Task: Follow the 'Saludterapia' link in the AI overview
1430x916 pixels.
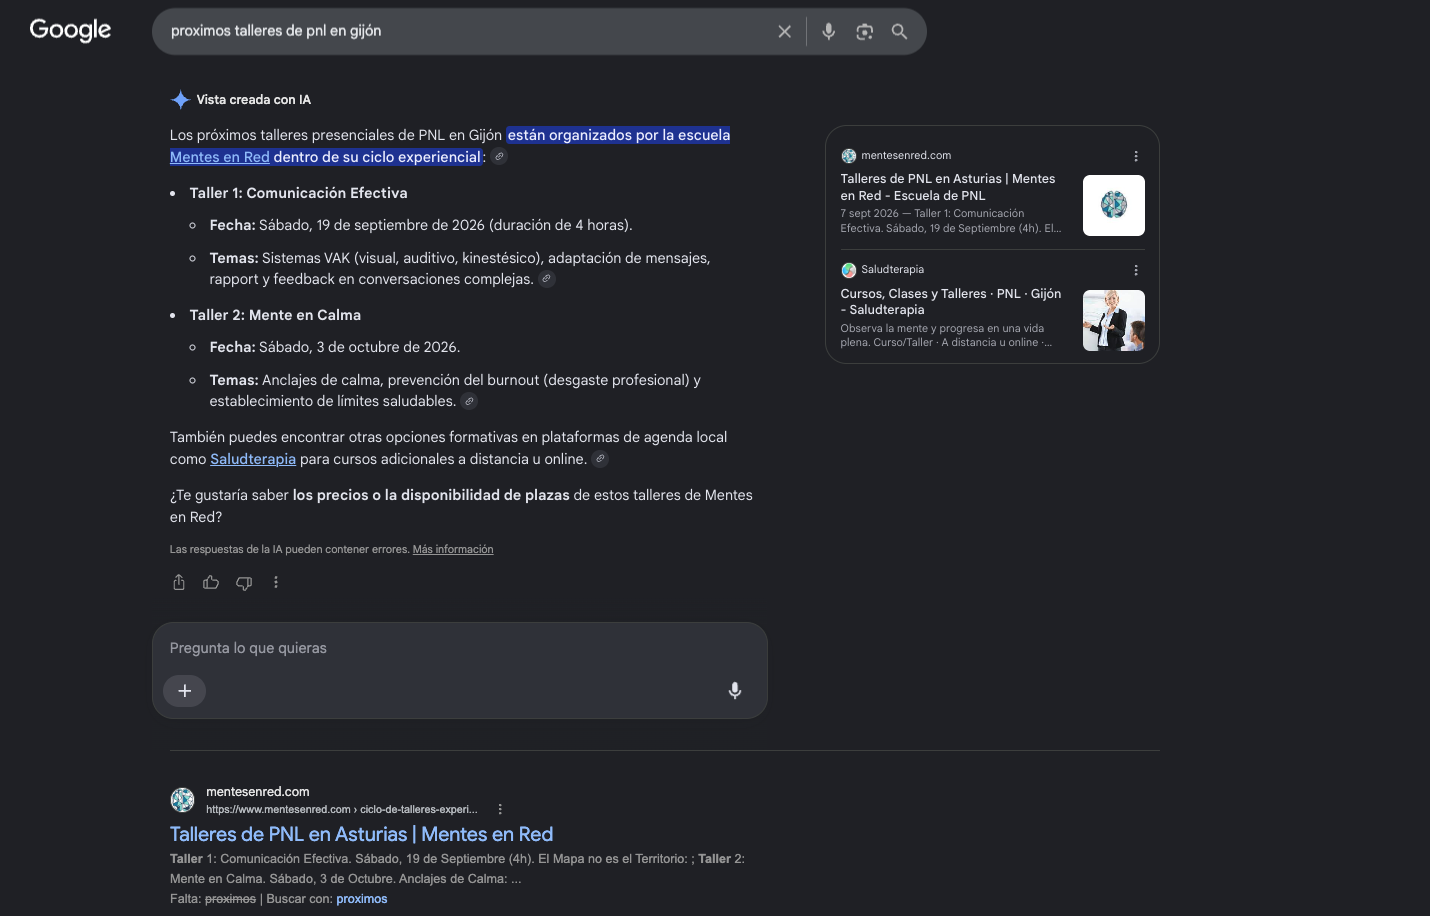Action: (253, 459)
